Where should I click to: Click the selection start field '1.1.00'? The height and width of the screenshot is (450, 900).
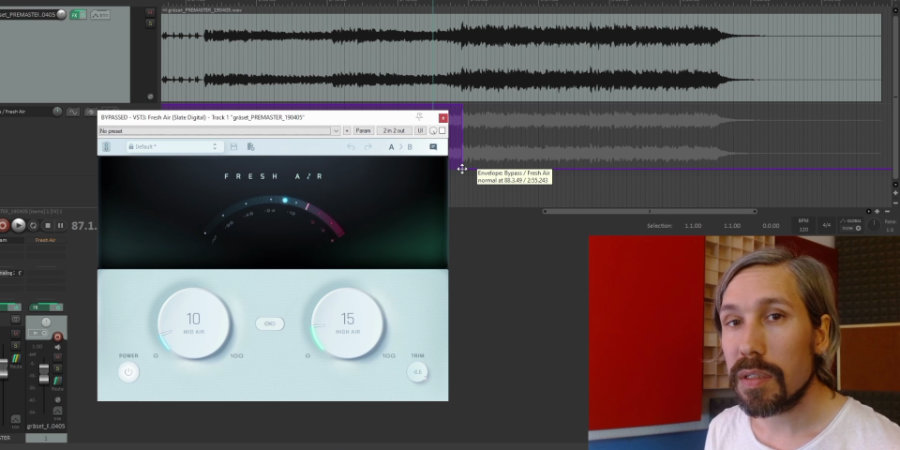click(x=693, y=226)
